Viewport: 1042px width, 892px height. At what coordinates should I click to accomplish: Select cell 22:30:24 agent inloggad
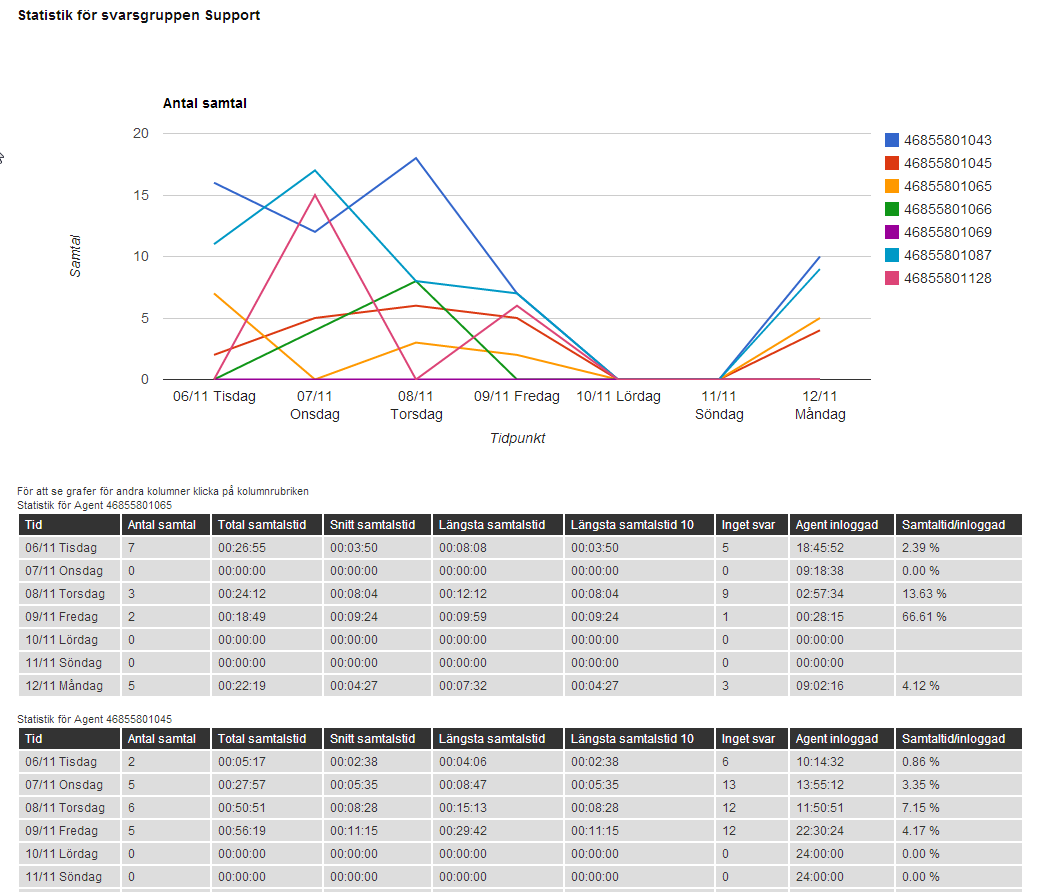pos(841,831)
